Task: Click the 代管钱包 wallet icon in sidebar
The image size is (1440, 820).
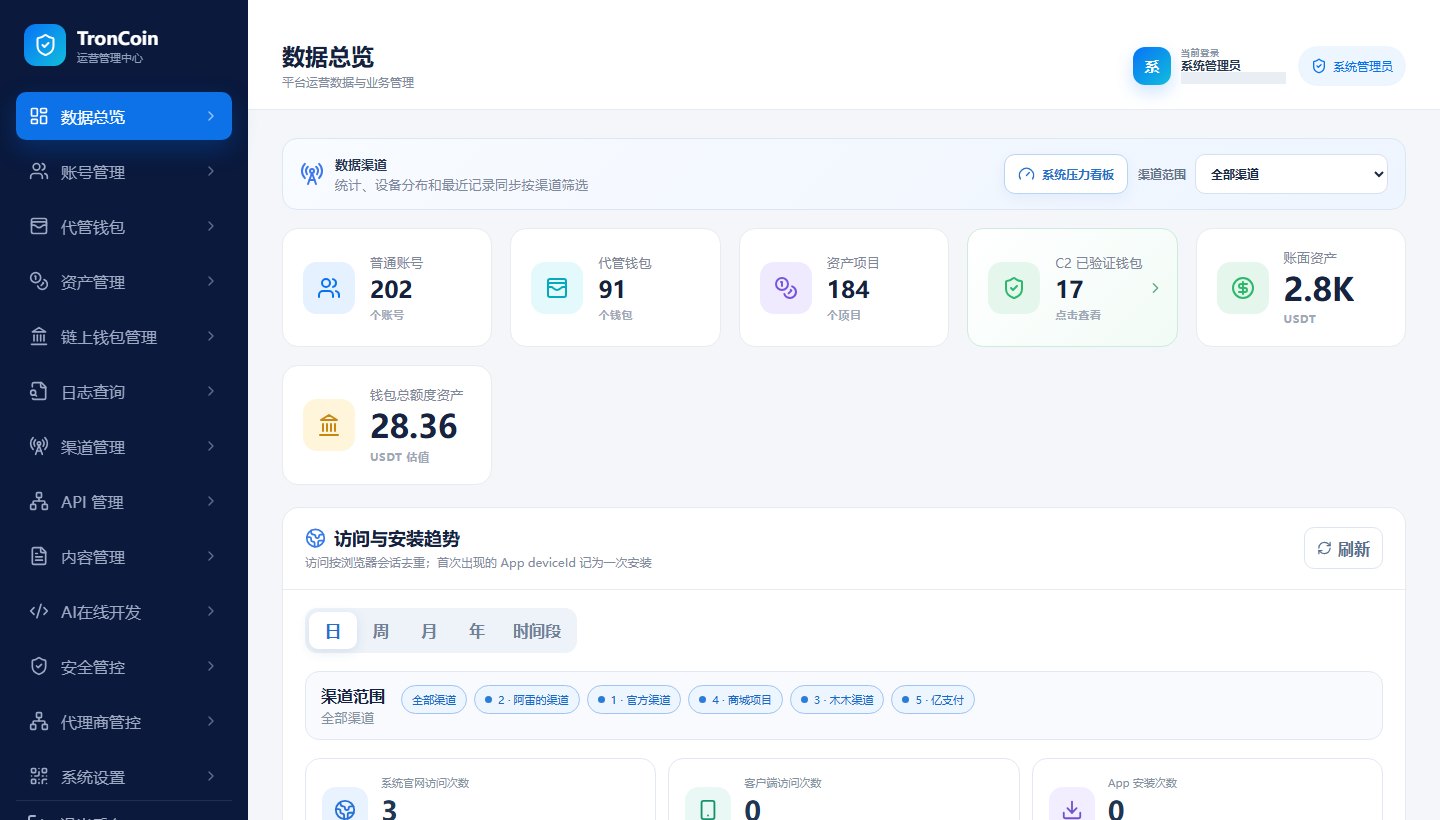Action: 39,226
